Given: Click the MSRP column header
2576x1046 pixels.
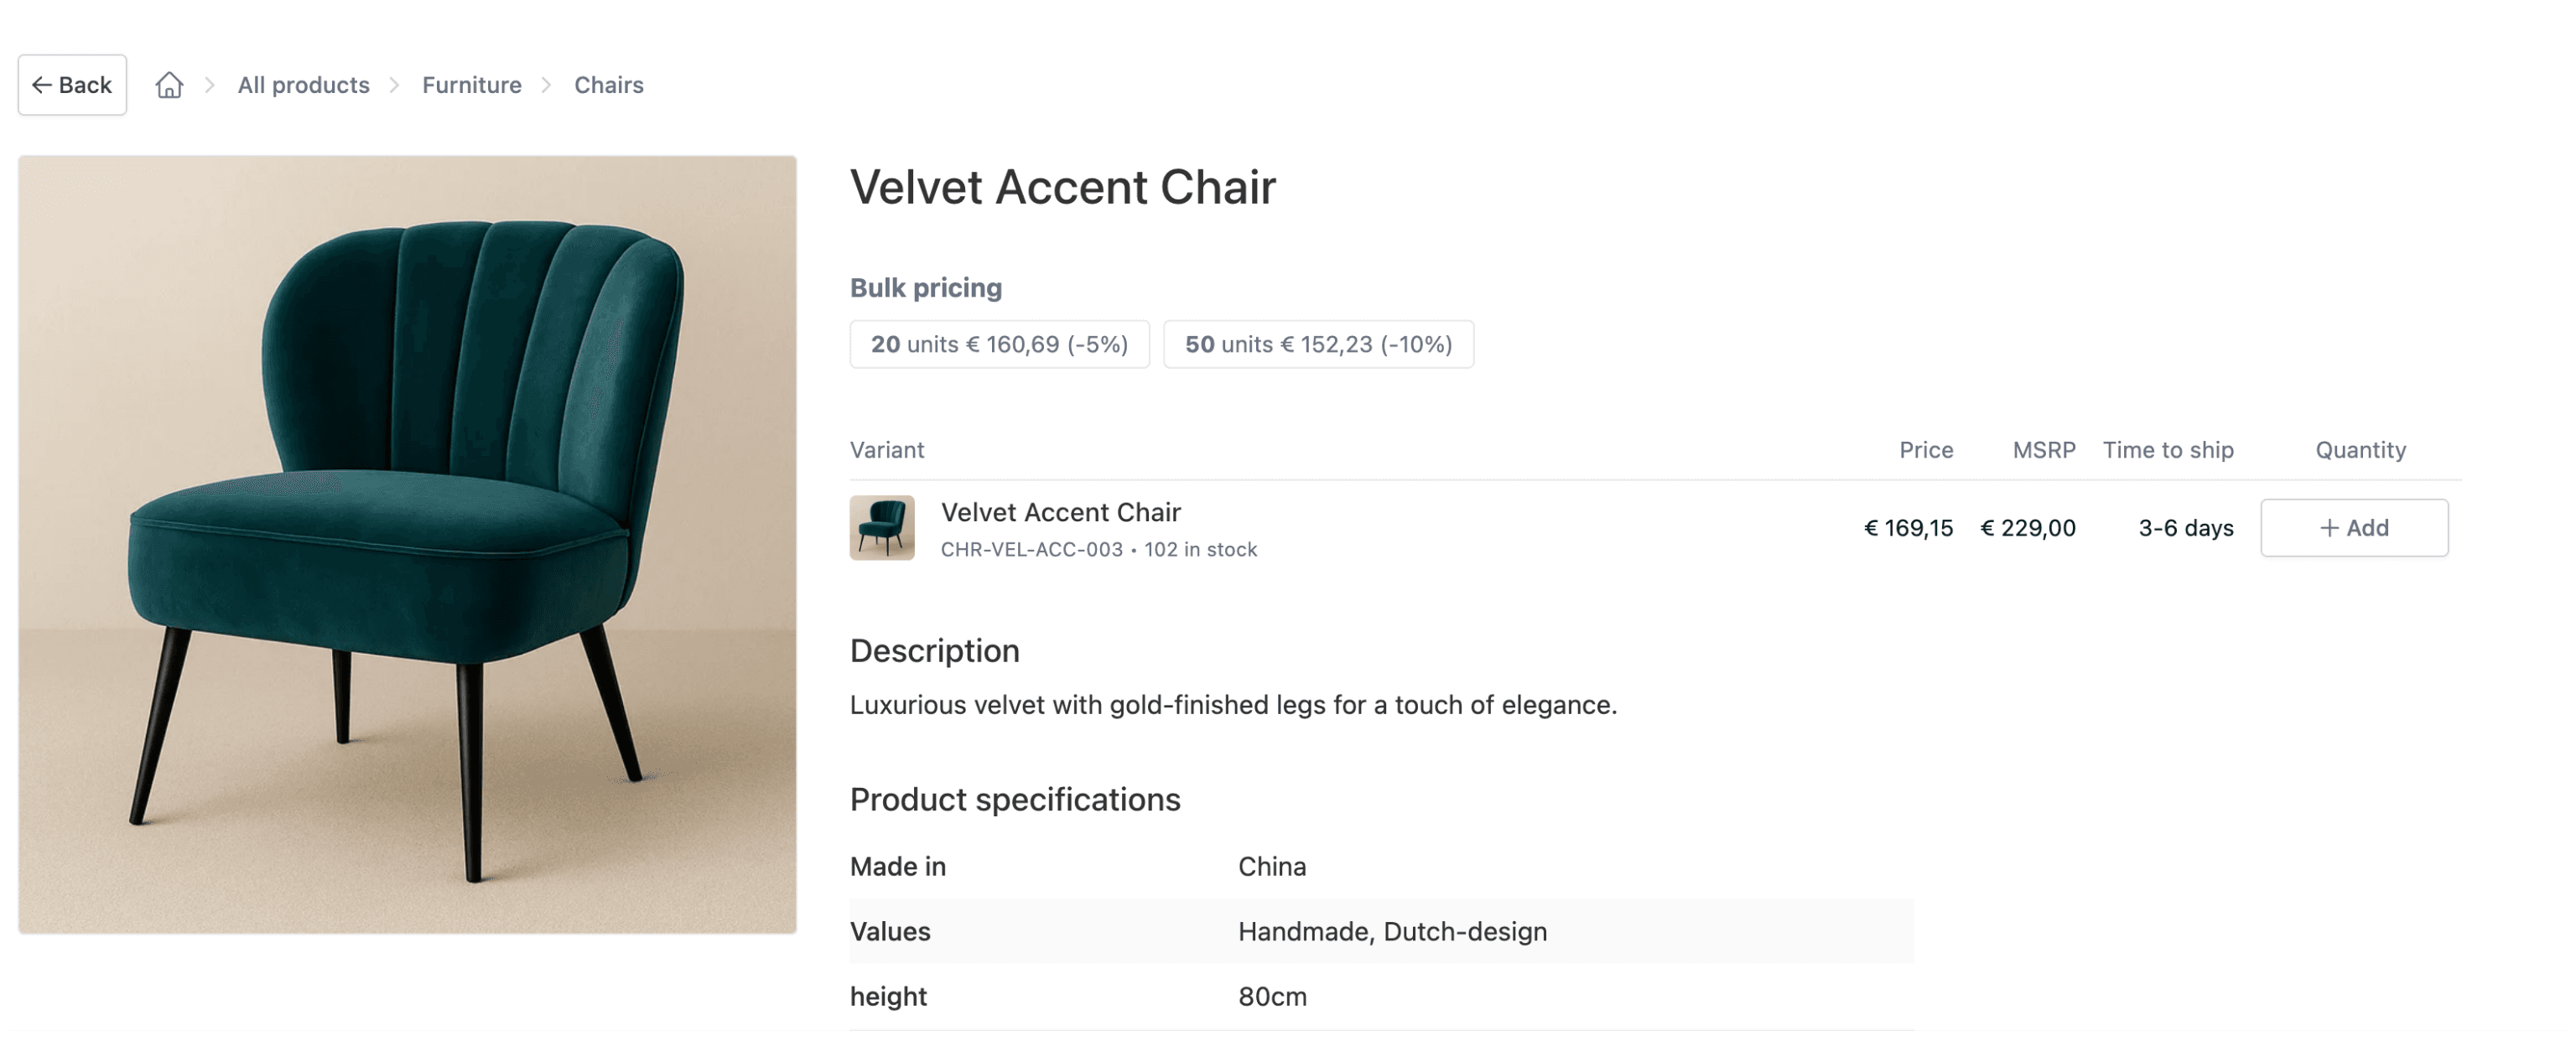Looking at the screenshot, I should pos(2043,450).
